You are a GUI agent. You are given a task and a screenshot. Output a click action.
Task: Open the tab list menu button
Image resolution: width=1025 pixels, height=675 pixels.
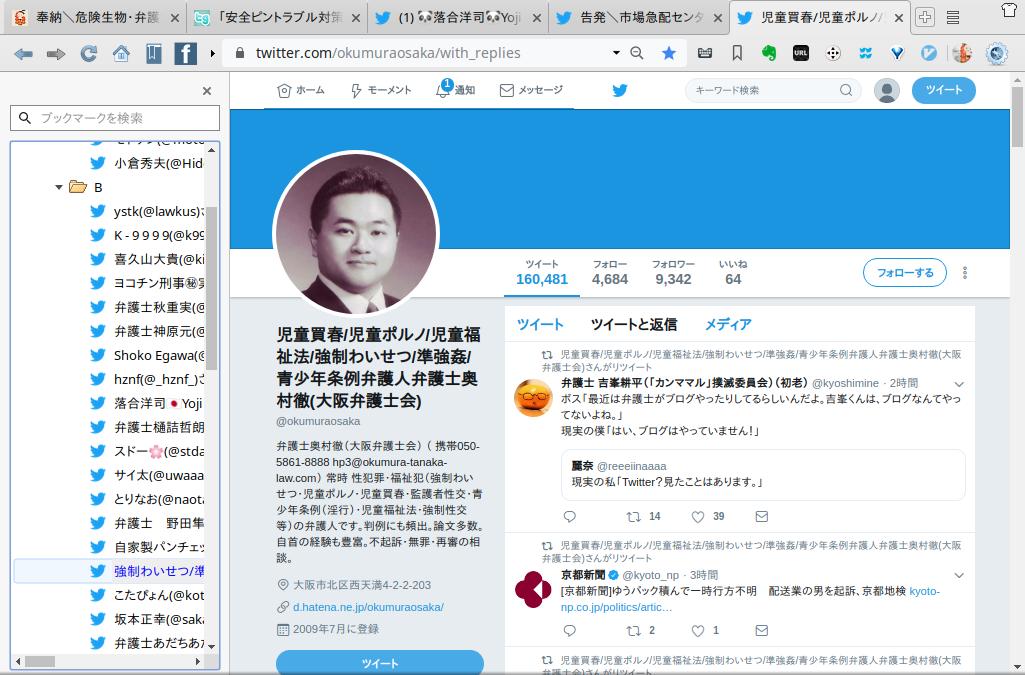(952, 18)
